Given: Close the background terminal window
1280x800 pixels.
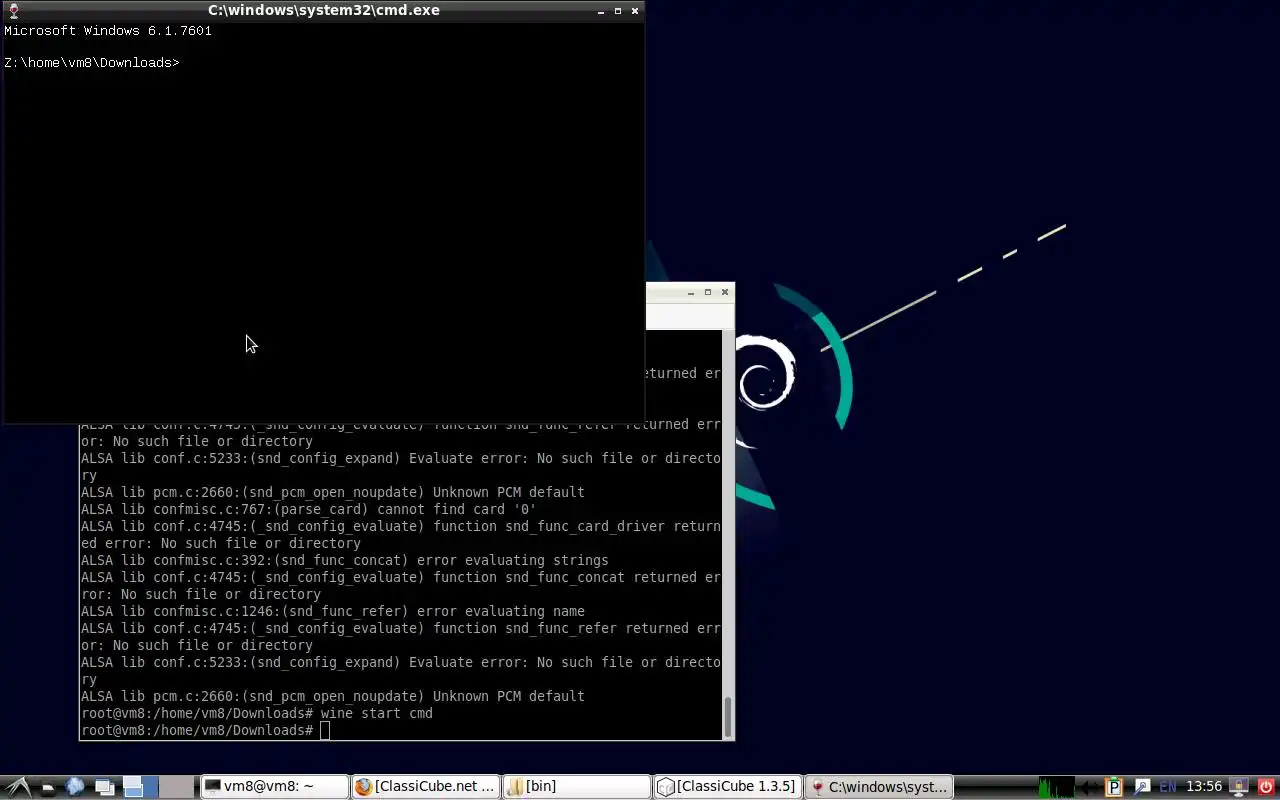Looking at the screenshot, I should [725, 292].
